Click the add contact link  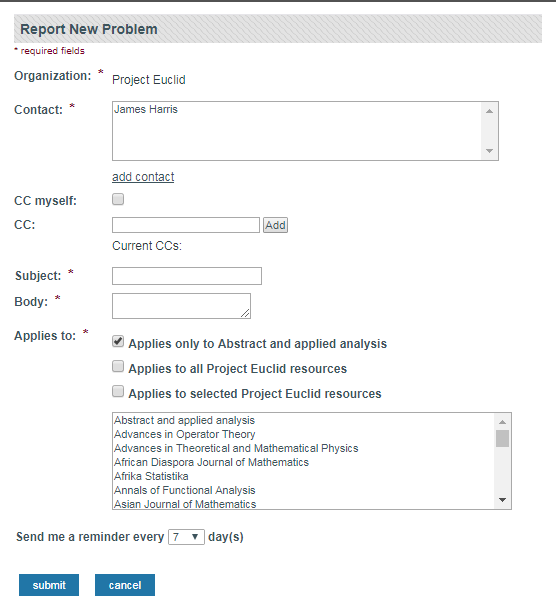[x=143, y=177]
